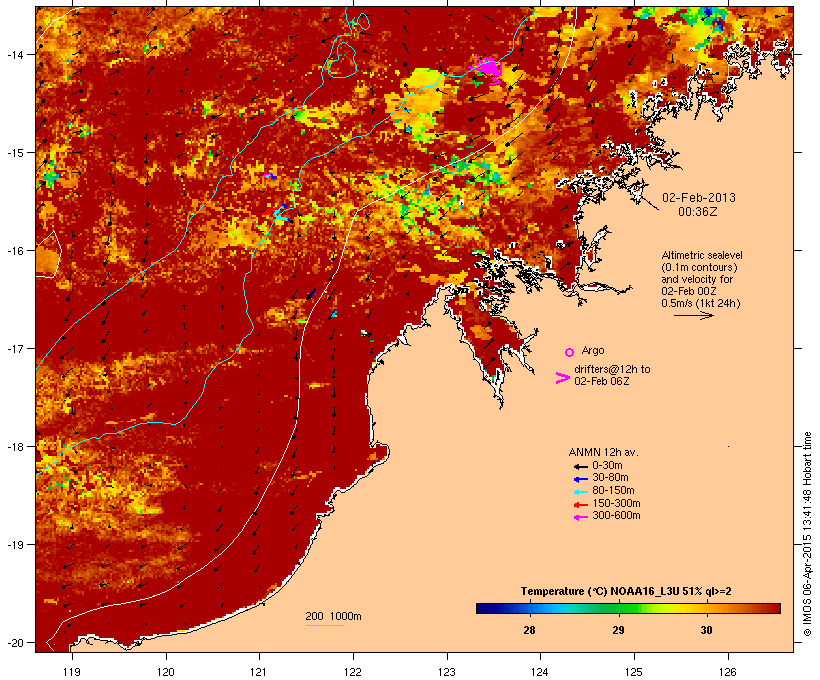Click latitude axis label -14
The width and height of the screenshot is (820, 680).
(14, 54)
